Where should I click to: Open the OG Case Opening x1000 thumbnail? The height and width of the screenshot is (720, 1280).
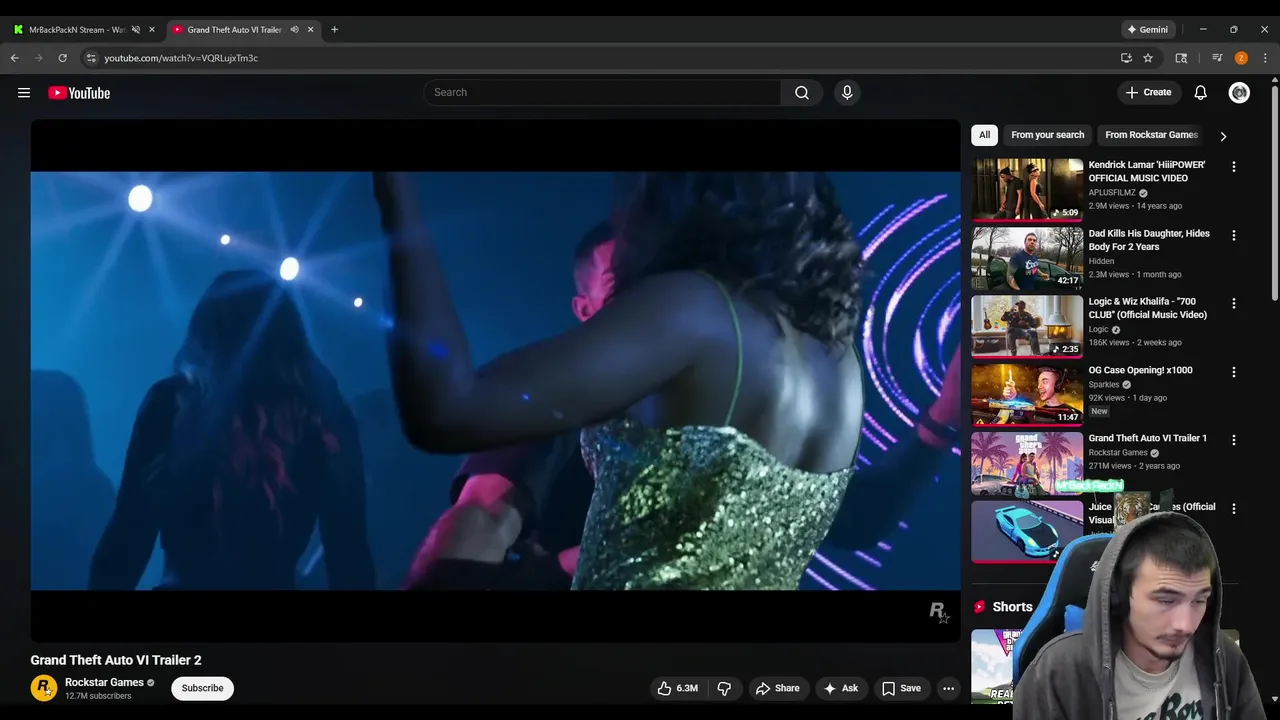(1027, 394)
